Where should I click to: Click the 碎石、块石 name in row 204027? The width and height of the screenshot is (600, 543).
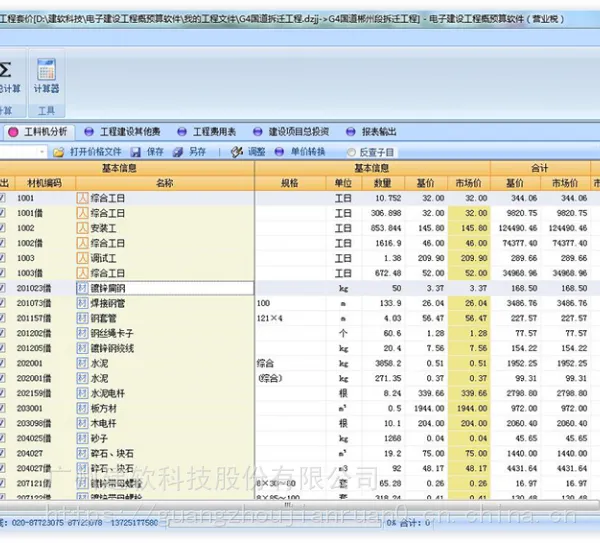[112, 453]
